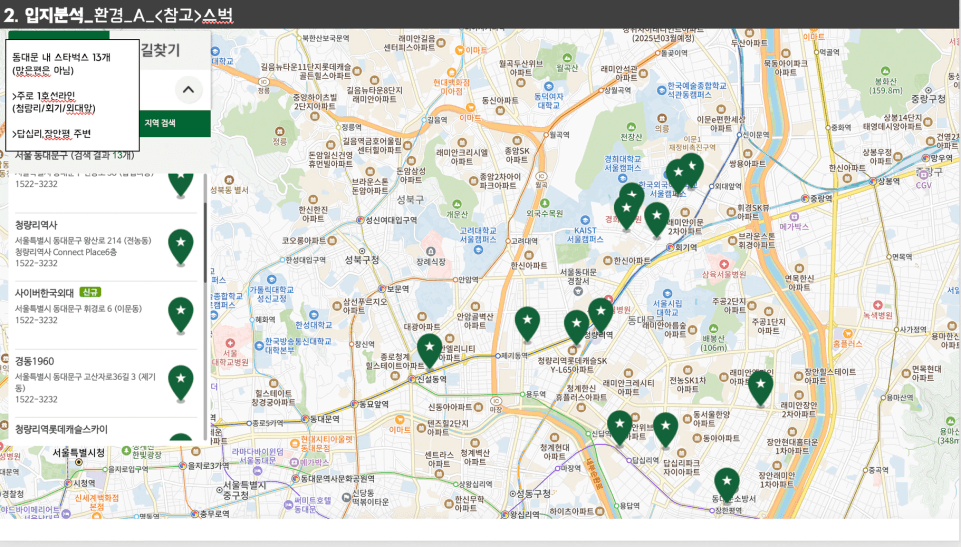
Task: Click the 한국예술종합학교 석관동캠퍼스 icon
Action: (x=661, y=90)
